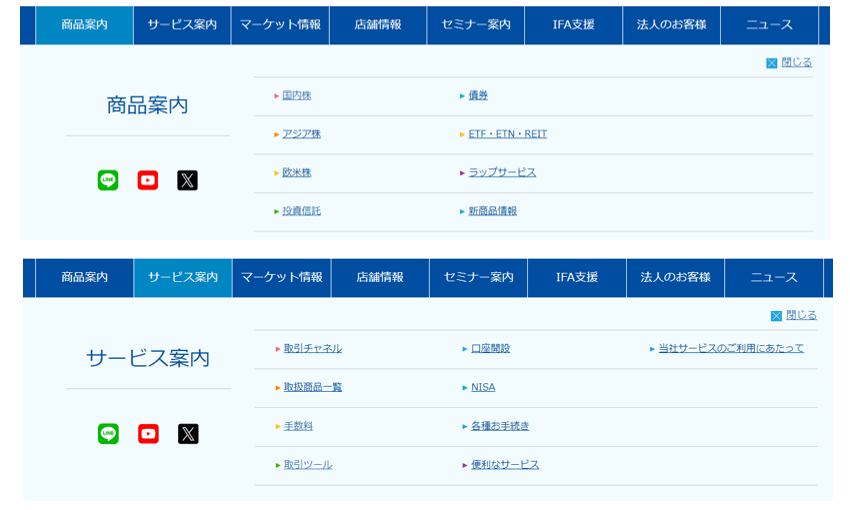This screenshot has width=850, height=510.
Task: Open the 各種お手続き link
Action: pos(500,427)
